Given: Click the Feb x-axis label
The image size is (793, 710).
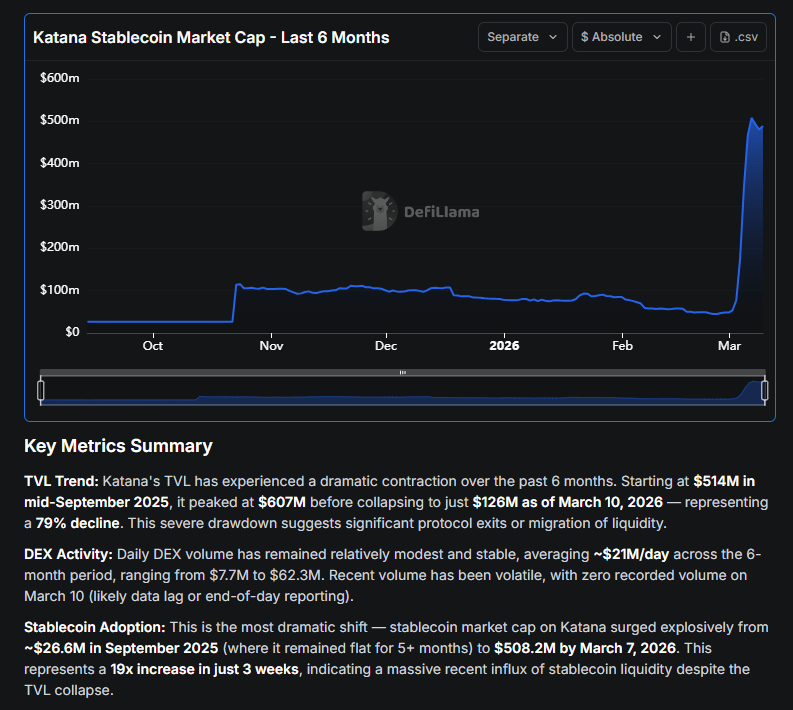Looking at the screenshot, I should [622, 346].
